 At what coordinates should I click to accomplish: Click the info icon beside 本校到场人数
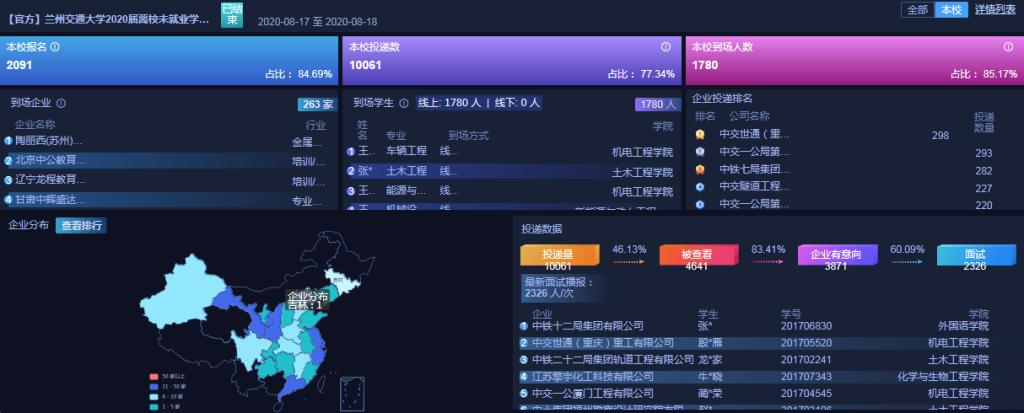point(1010,47)
